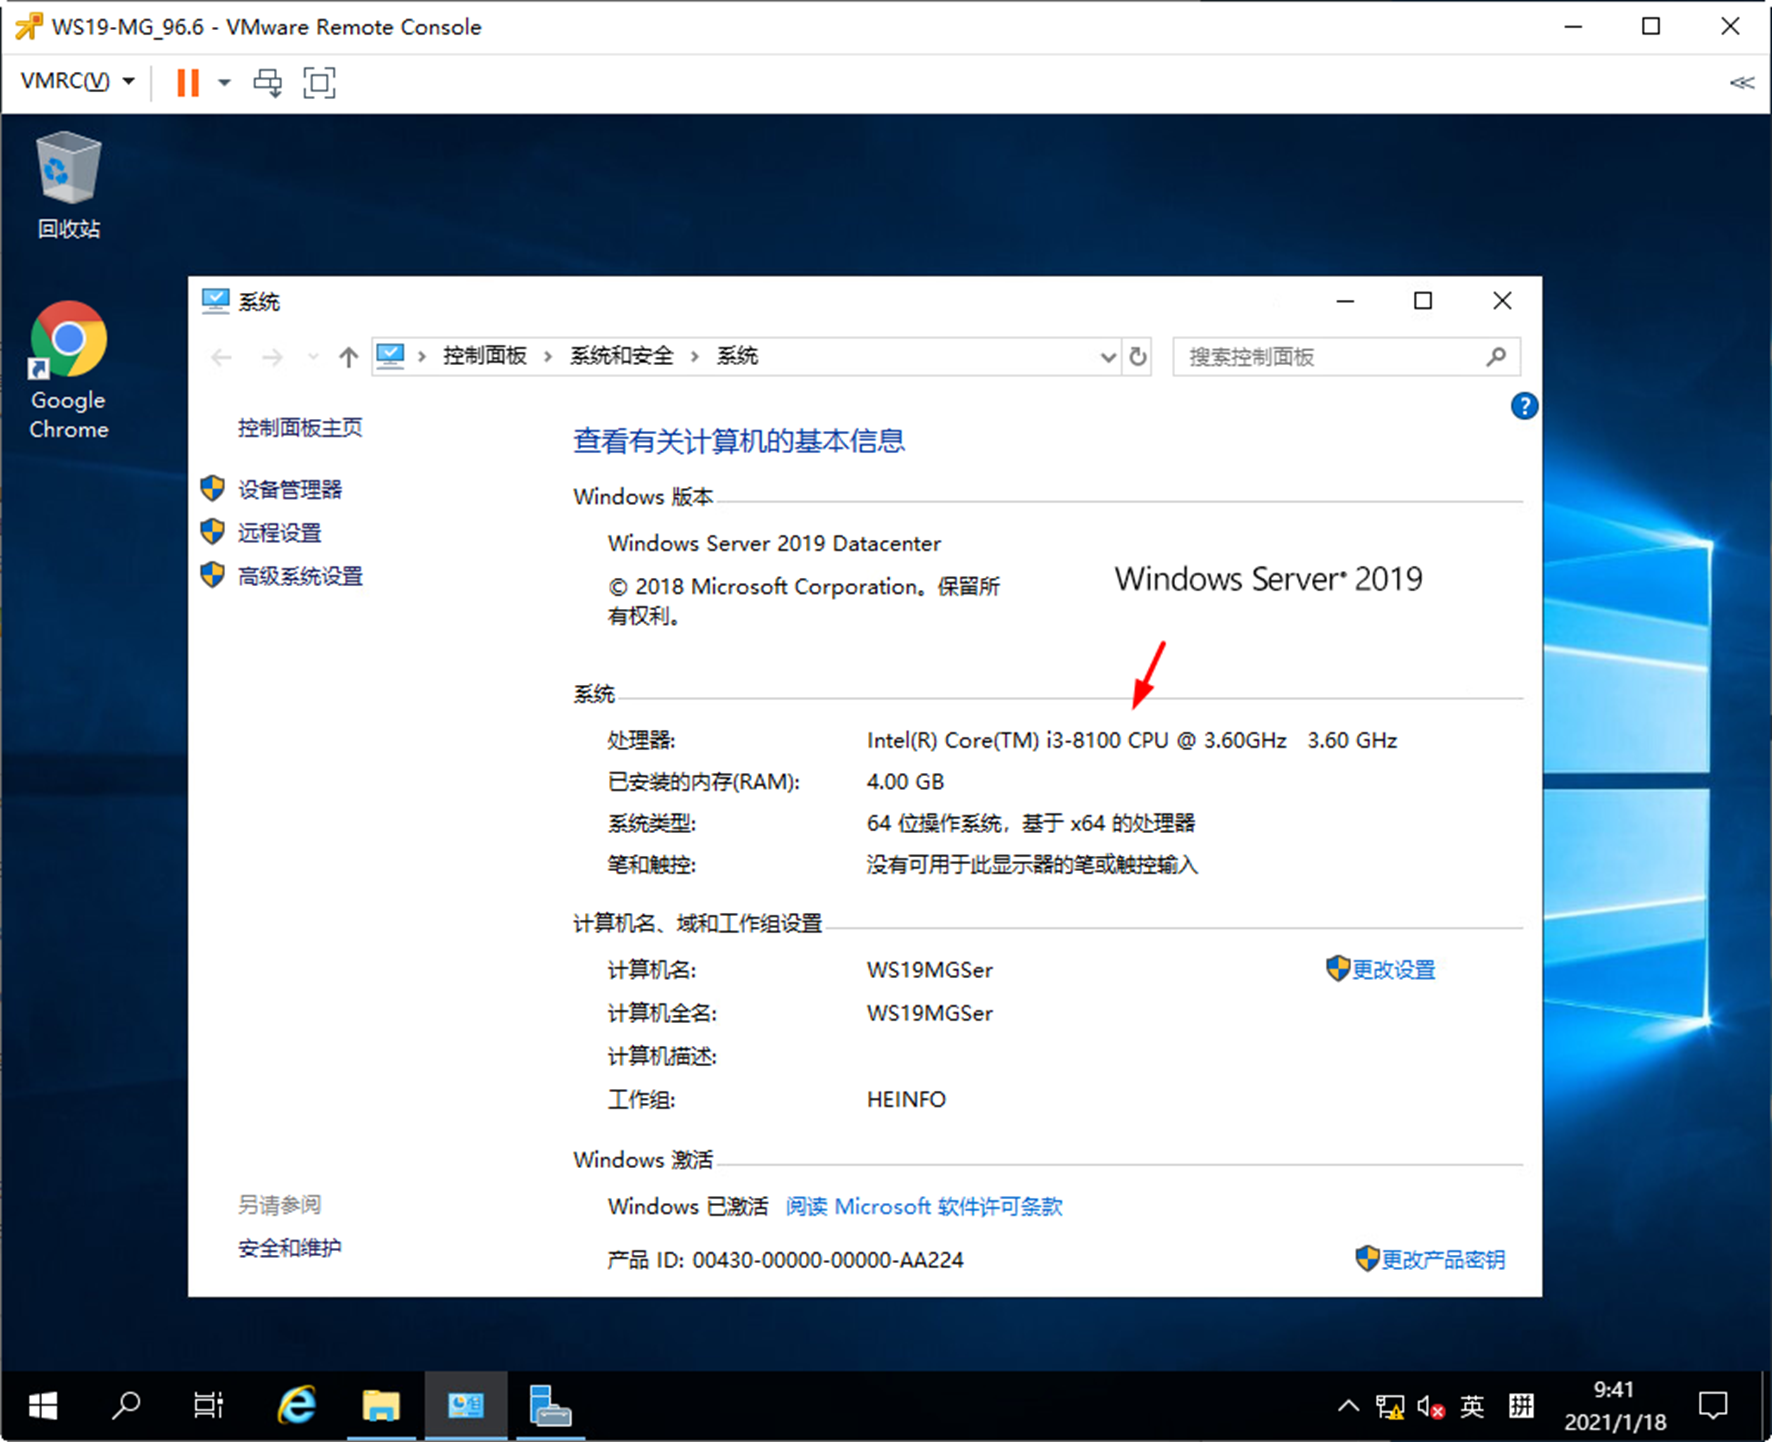Click the search magnifier in control panel
The height and width of the screenshot is (1442, 1772).
1496,357
